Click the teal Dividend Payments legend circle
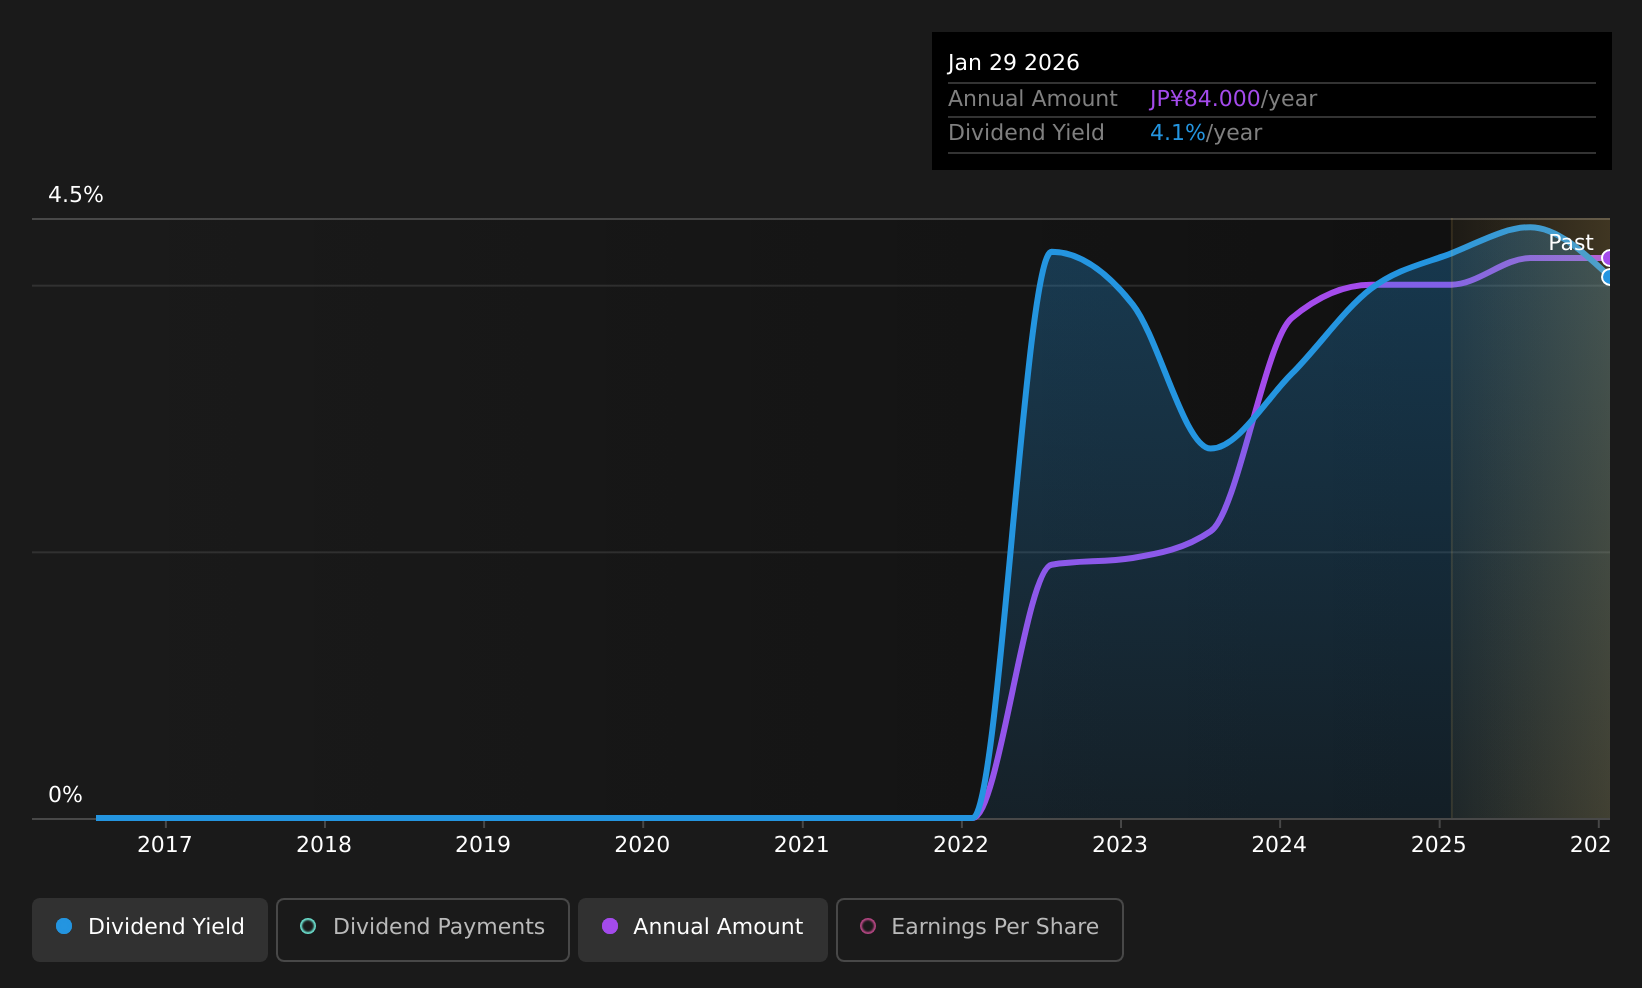1642x988 pixels. pyautogui.click(x=308, y=926)
